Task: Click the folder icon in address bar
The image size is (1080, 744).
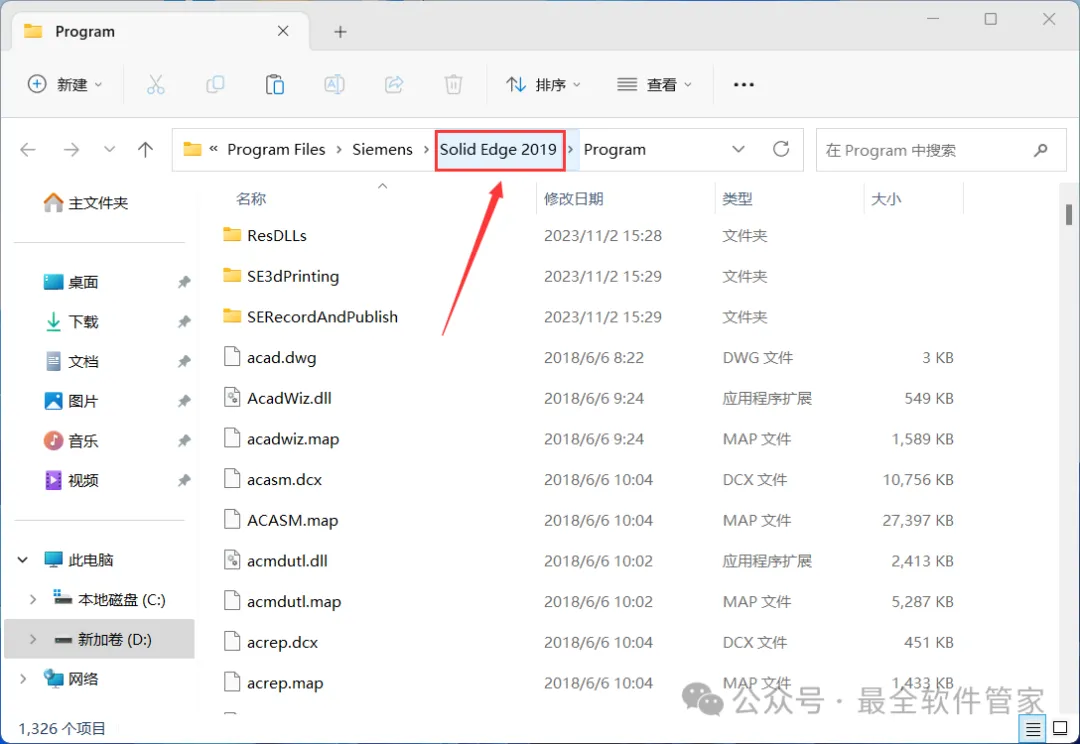Action: 192,149
